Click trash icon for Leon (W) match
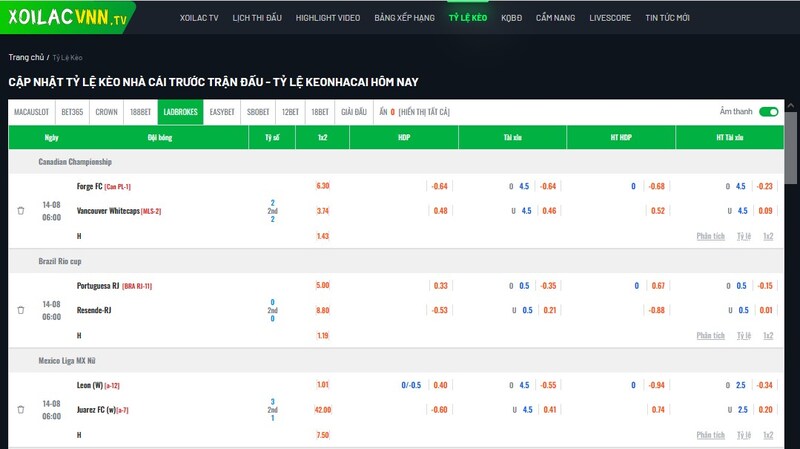Screen dimensions: 800x449 click(x=21, y=410)
